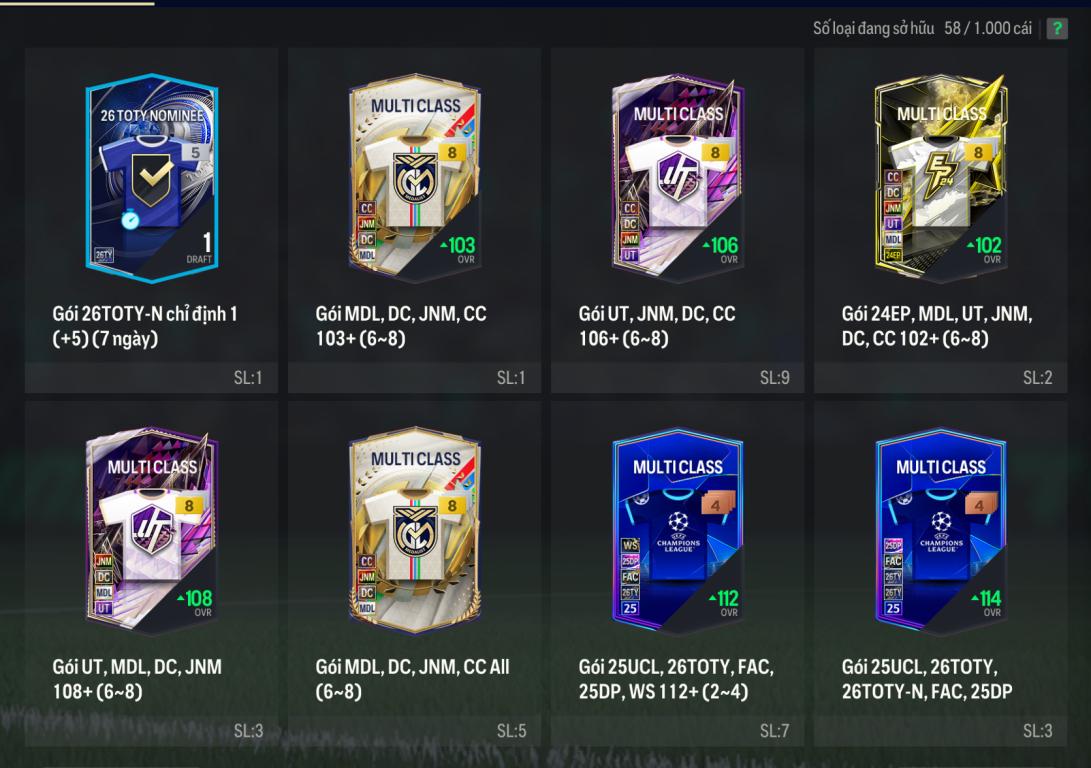Click the SL:5 quantity bar
1091x768 pixels.
click(x=415, y=731)
